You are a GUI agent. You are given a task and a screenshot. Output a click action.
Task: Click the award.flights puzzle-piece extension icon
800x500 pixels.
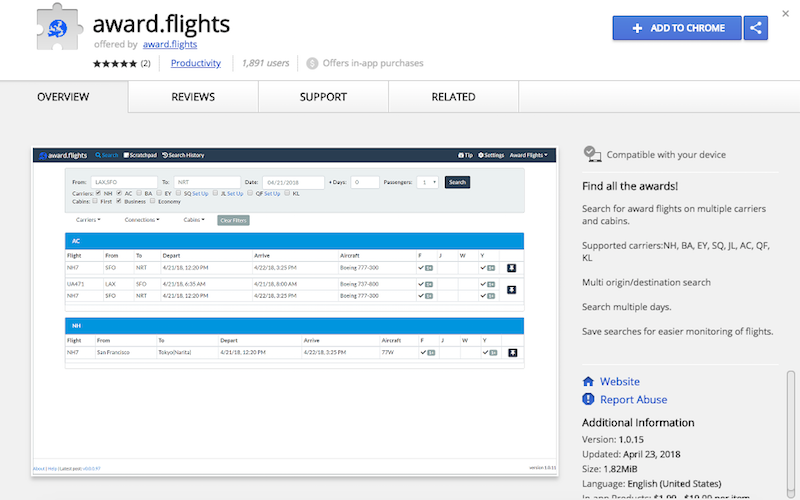pyautogui.click(x=59, y=27)
